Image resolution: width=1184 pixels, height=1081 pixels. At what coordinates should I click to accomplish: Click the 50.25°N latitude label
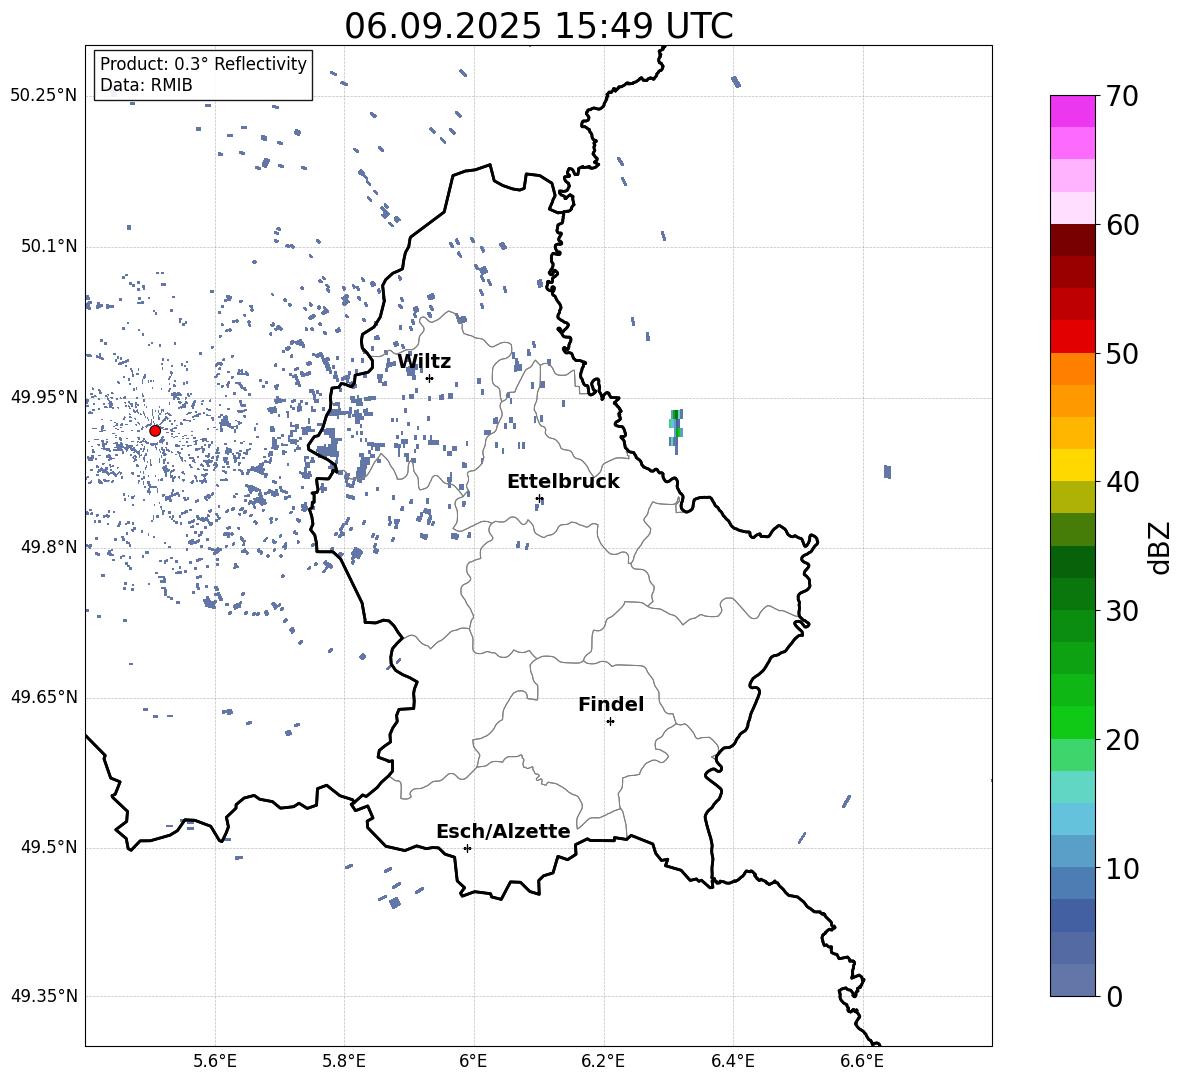(x=44, y=96)
